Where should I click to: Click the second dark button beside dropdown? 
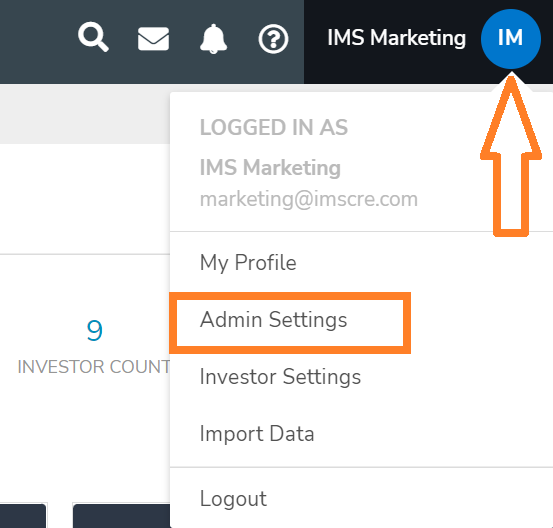click(122, 515)
